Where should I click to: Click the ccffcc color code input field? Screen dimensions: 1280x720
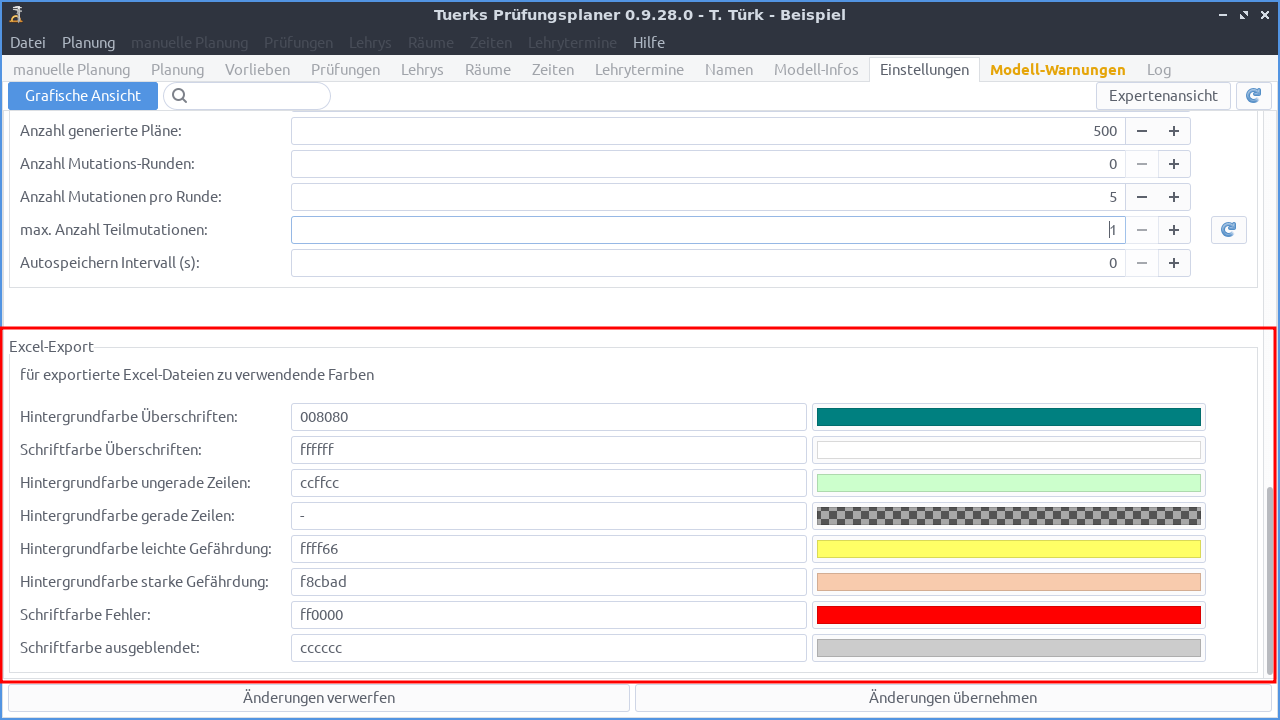pyautogui.click(x=548, y=482)
